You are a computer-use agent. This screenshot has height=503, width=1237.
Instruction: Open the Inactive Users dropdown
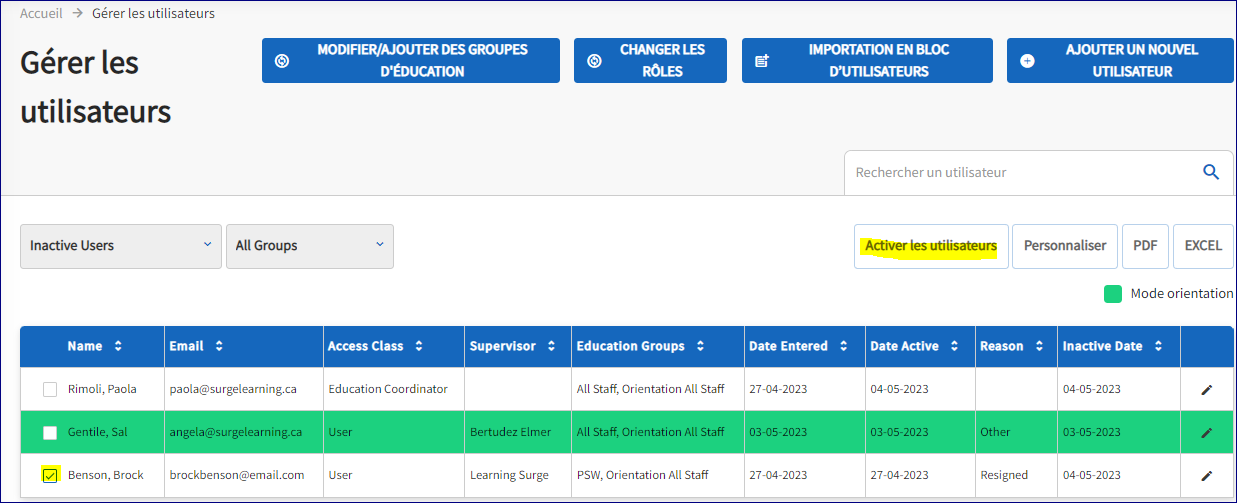121,246
